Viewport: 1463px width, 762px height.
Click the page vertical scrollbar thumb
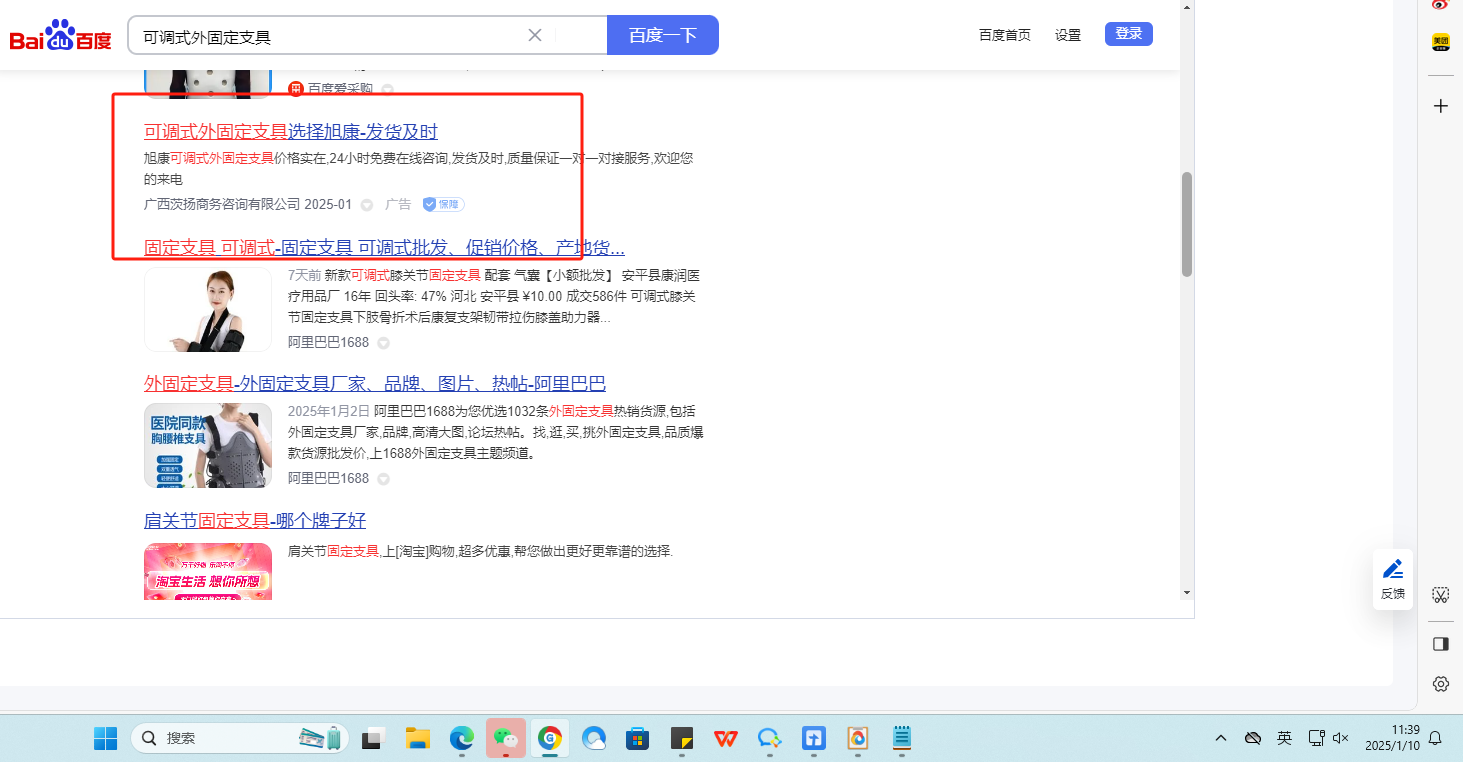[x=1187, y=224]
